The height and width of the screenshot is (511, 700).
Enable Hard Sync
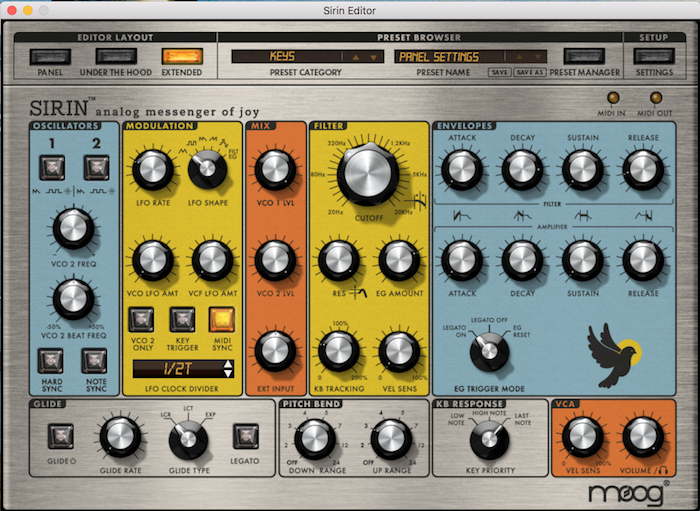[50, 361]
